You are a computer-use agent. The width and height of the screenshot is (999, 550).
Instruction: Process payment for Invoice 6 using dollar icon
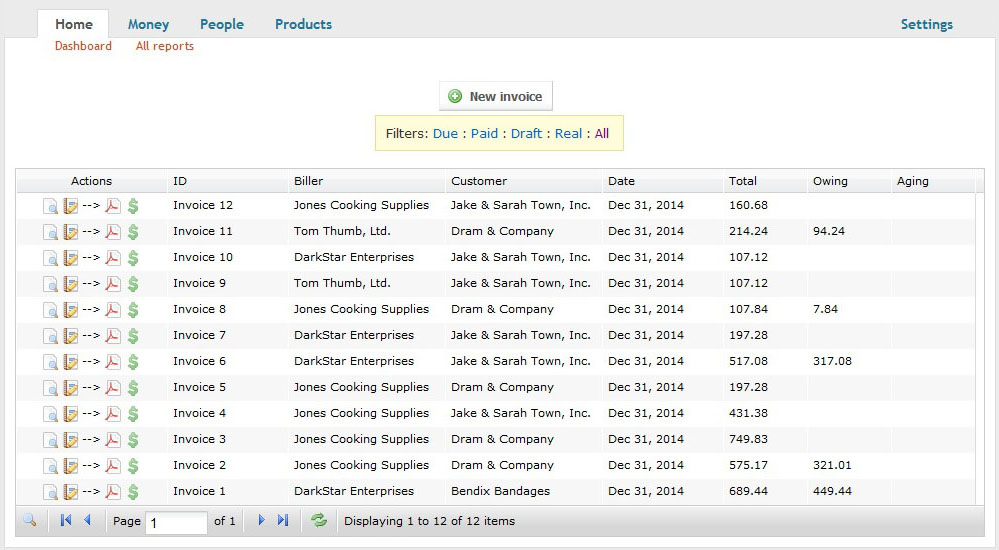tap(133, 362)
